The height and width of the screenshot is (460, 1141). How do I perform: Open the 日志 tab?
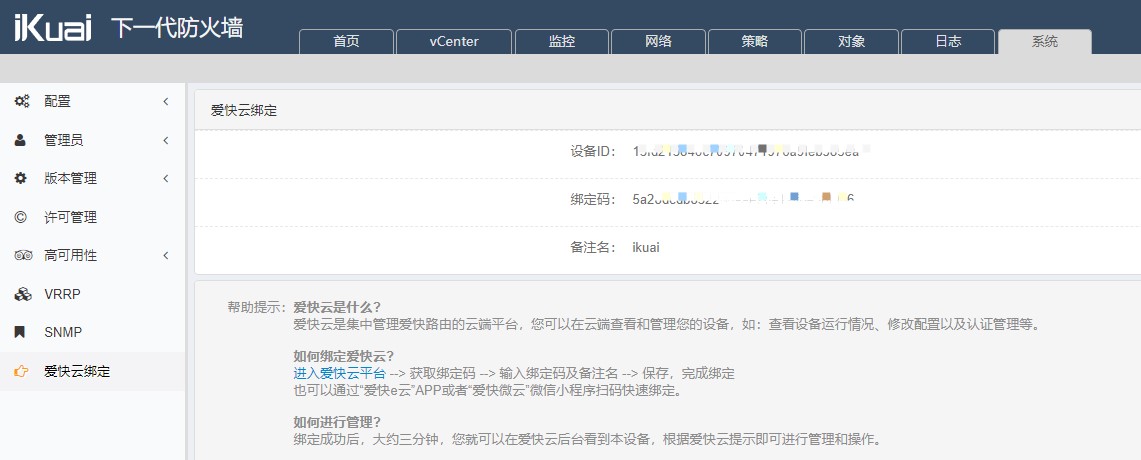tap(948, 41)
